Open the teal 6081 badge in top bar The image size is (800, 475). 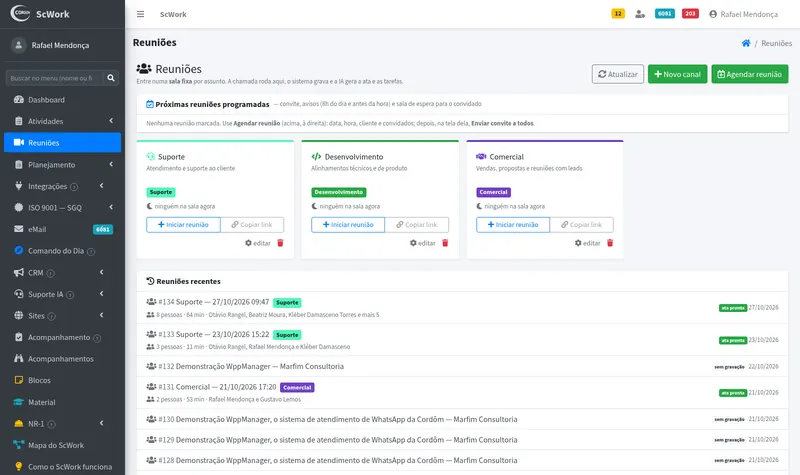[664, 14]
